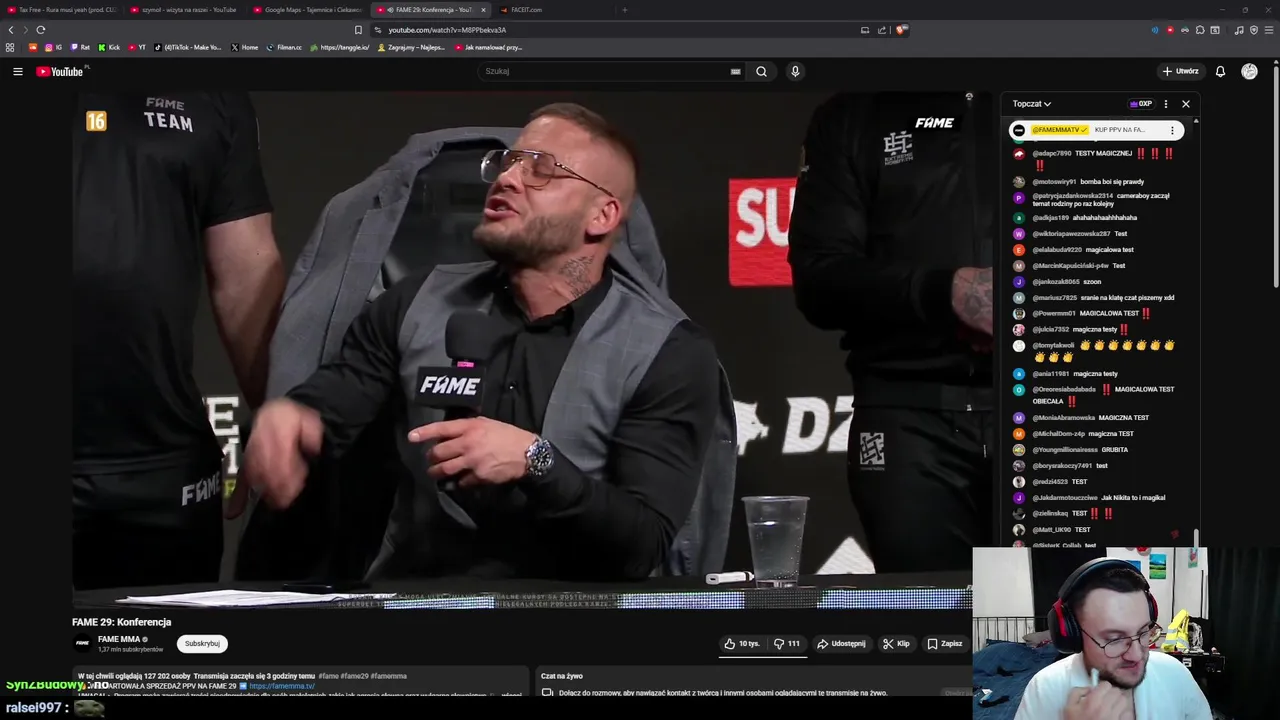Share this page from address bar

click(x=882, y=30)
